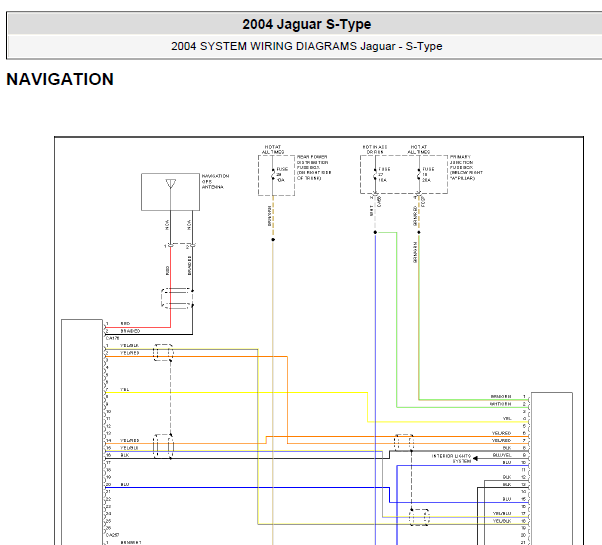The height and width of the screenshot is (545, 602).
Task: Click the YEL/BLU label at right connector pin 17
Action: tap(502, 514)
